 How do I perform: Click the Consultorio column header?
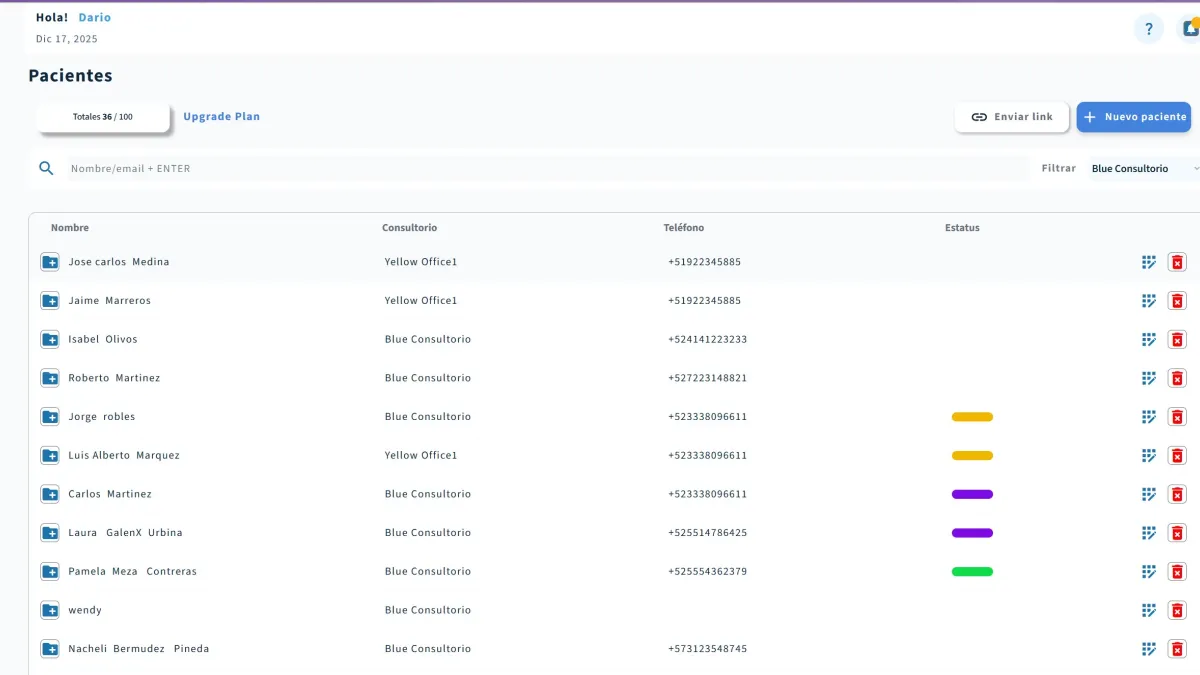click(x=410, y=228)
